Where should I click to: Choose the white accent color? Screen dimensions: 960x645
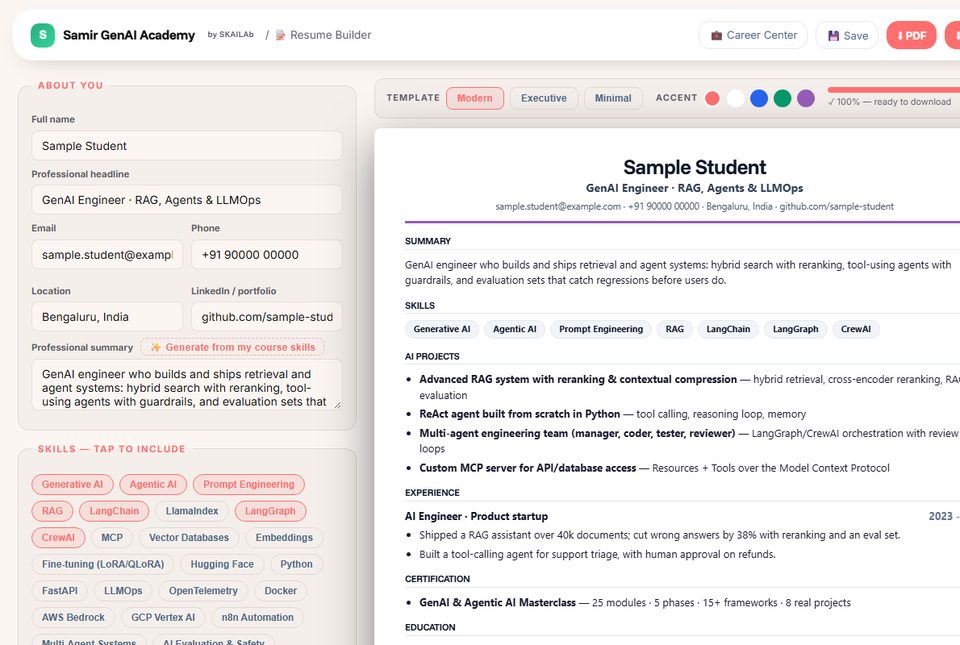tap(735, 98)
